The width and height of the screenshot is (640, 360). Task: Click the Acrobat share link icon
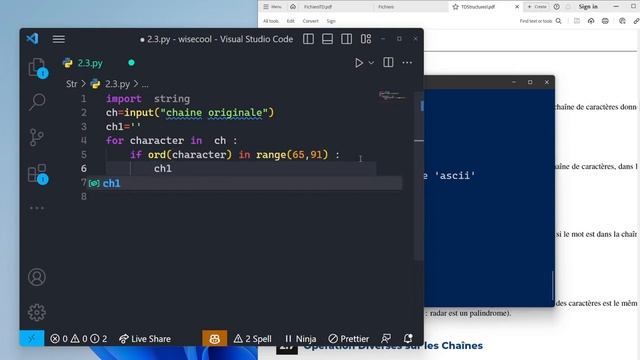point(636,21)
